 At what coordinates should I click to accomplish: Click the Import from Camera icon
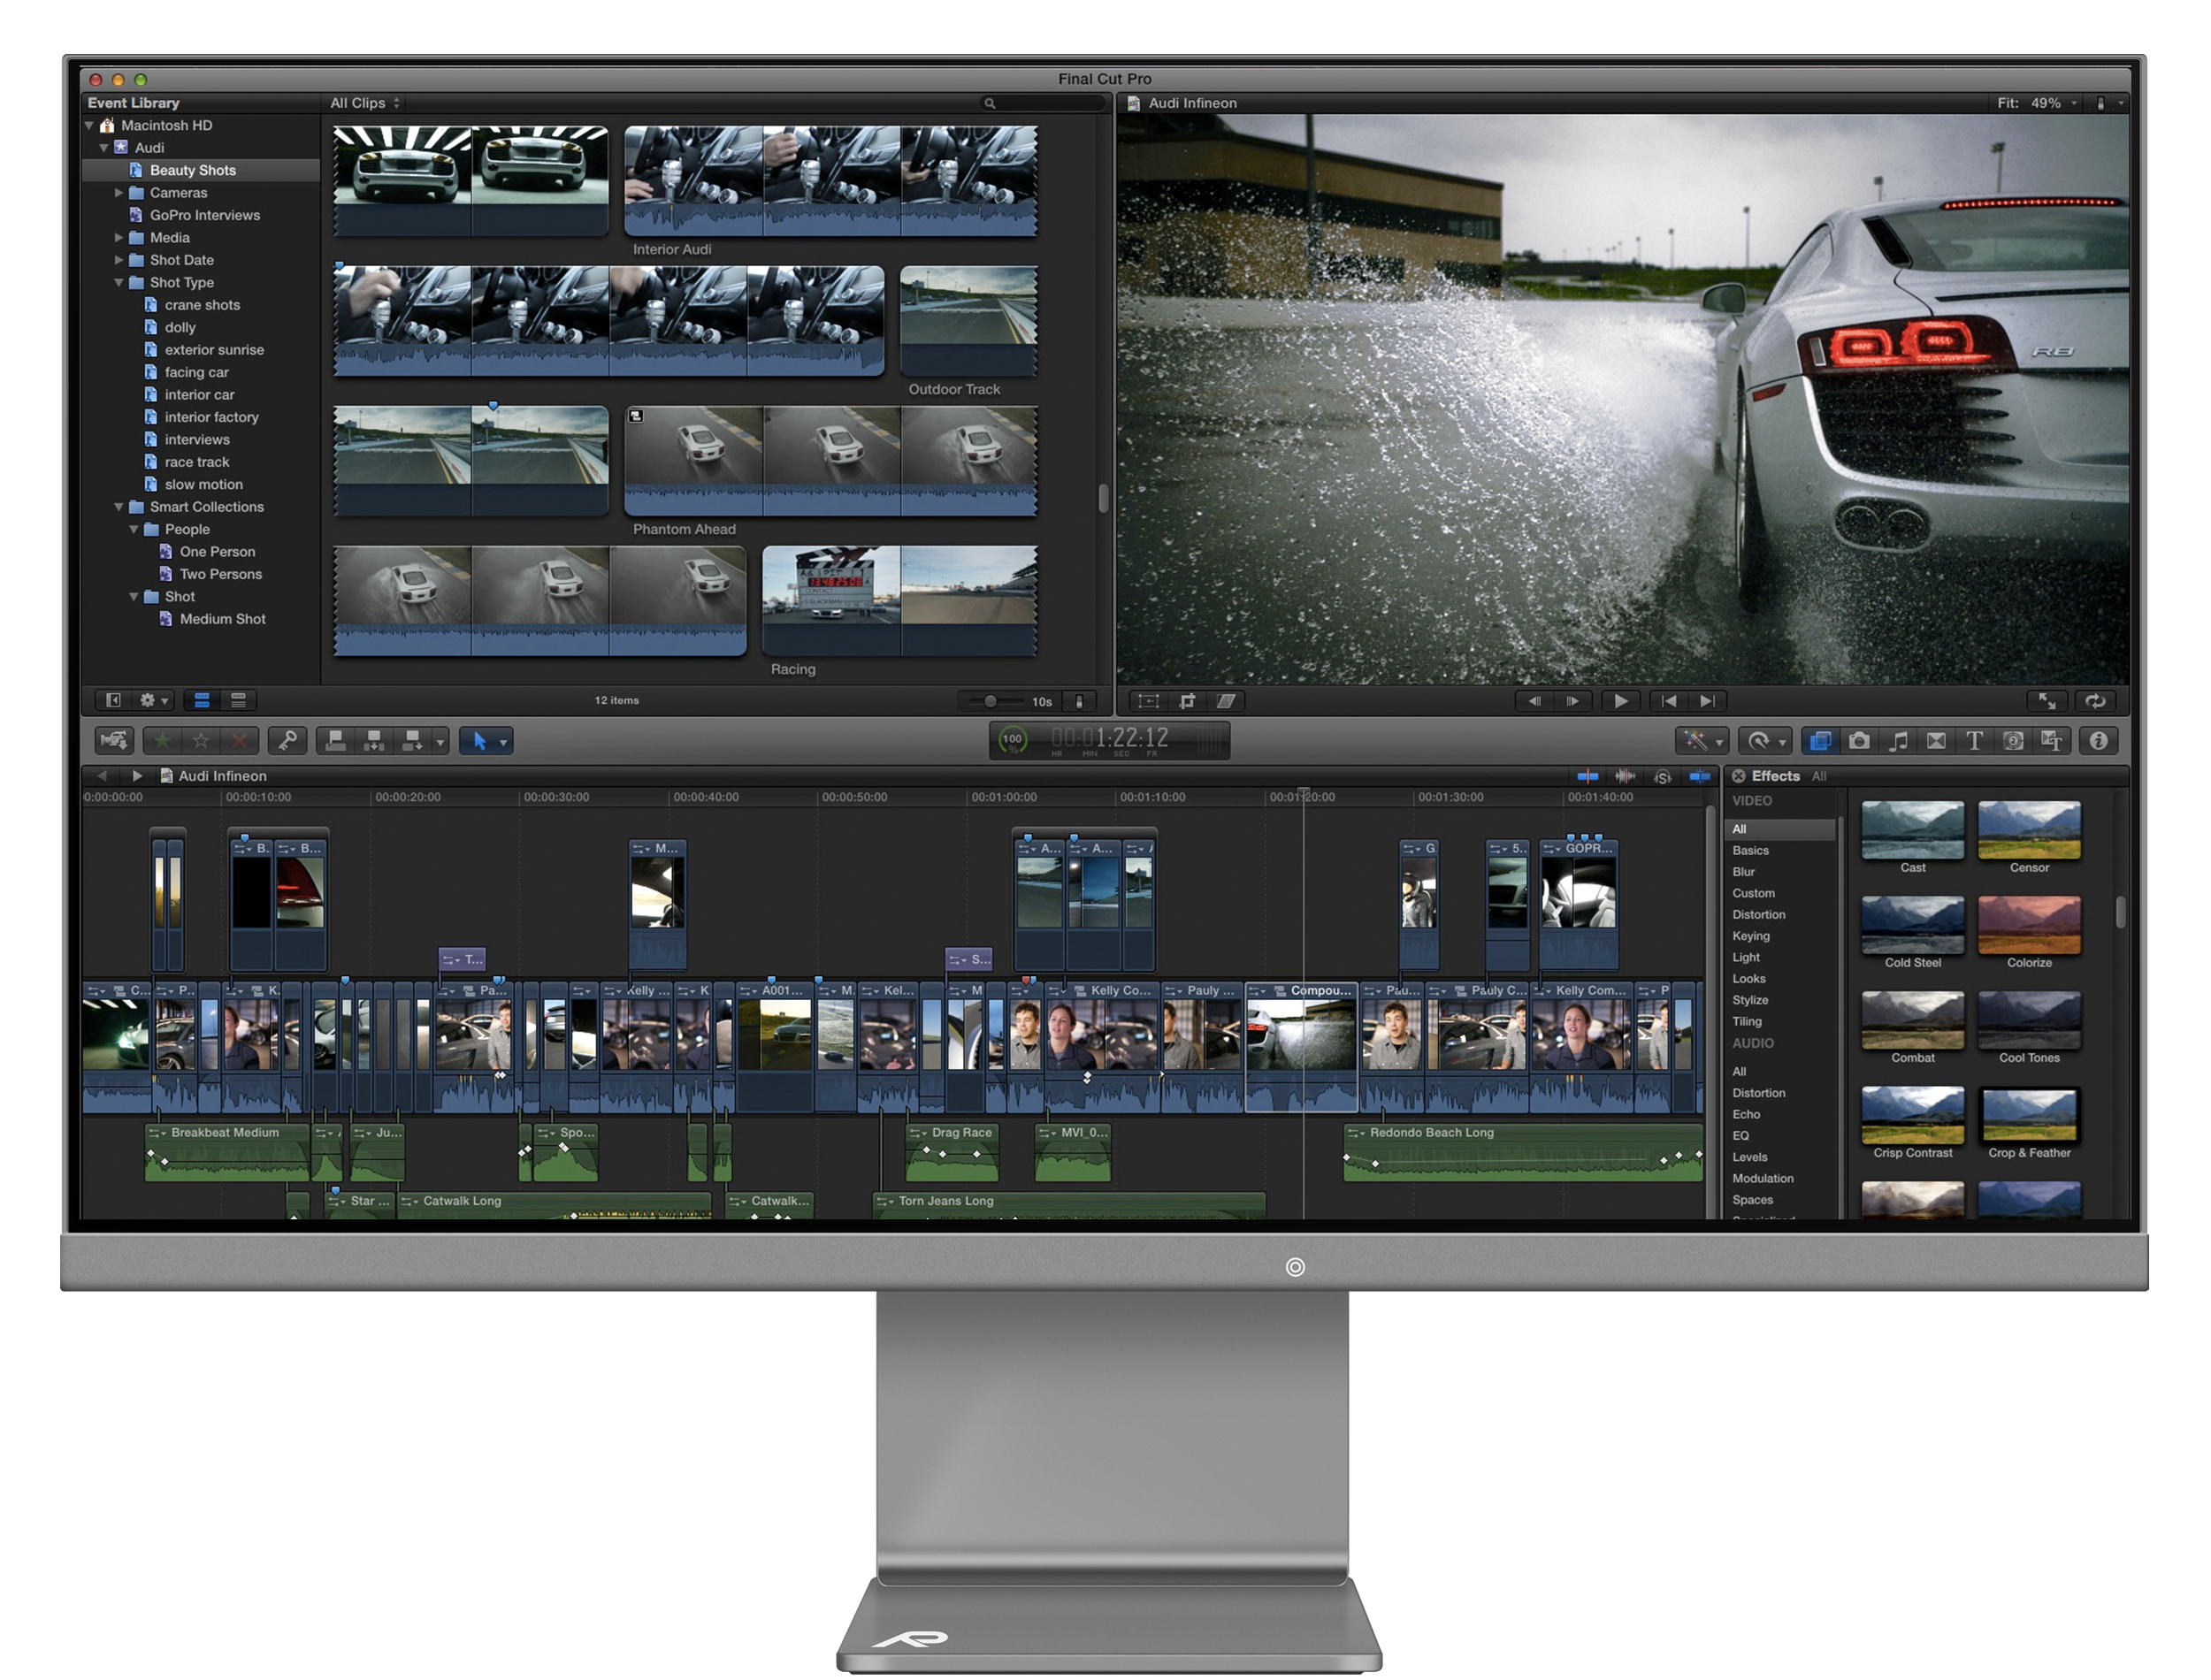click(114, 741)
